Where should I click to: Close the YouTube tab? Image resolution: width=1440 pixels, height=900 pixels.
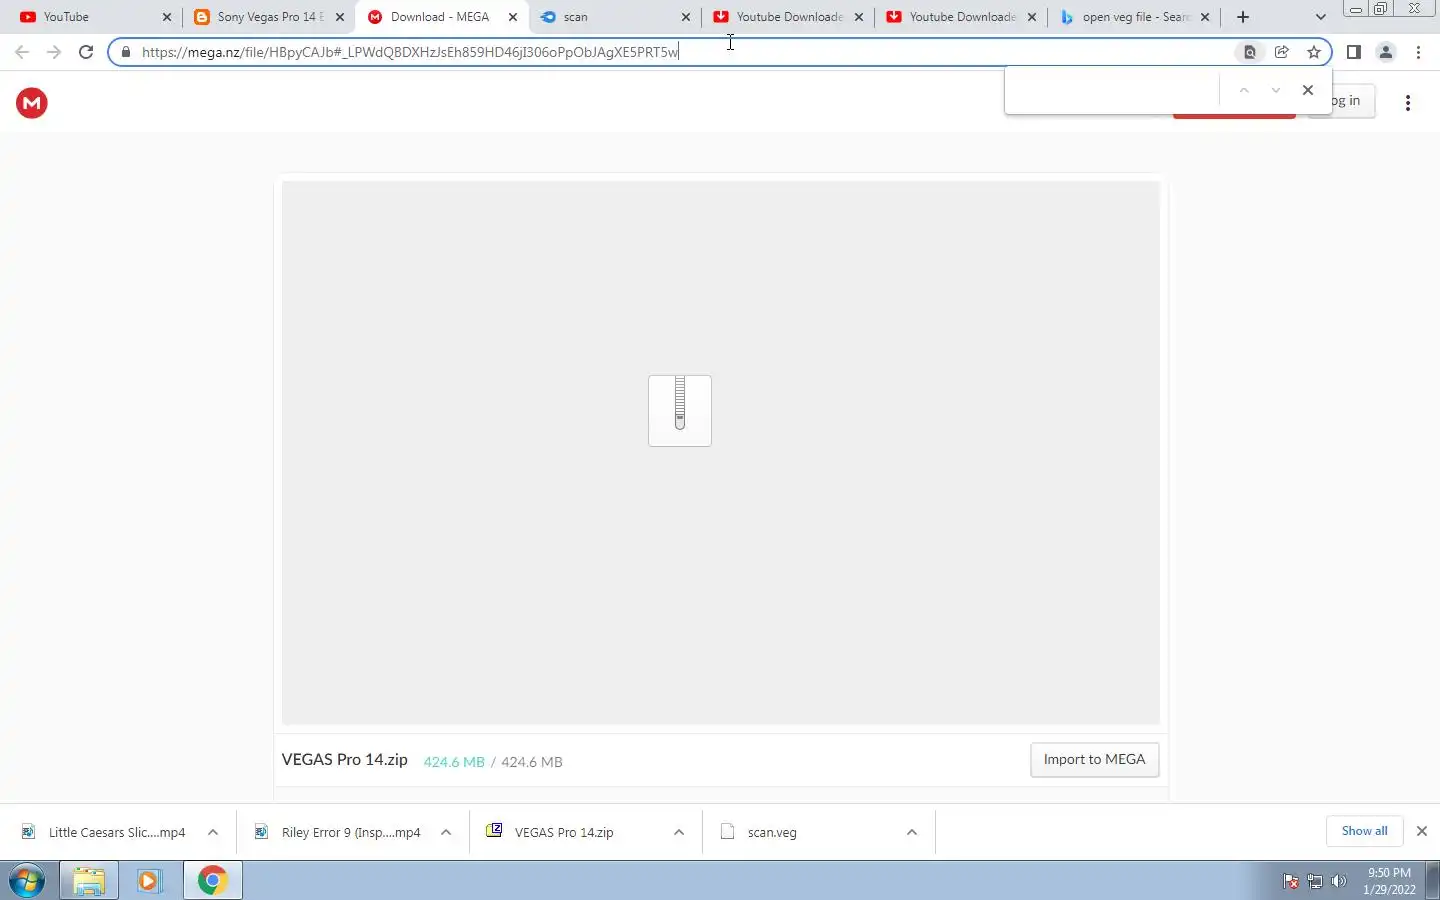167,17
